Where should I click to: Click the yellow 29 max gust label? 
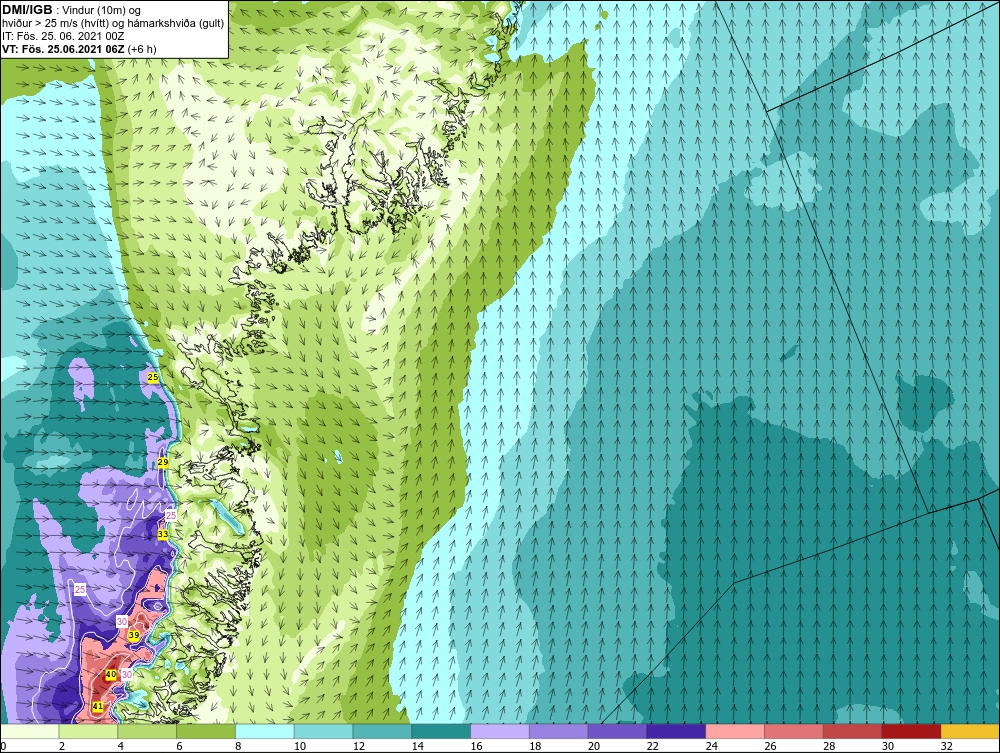point(163,462)
